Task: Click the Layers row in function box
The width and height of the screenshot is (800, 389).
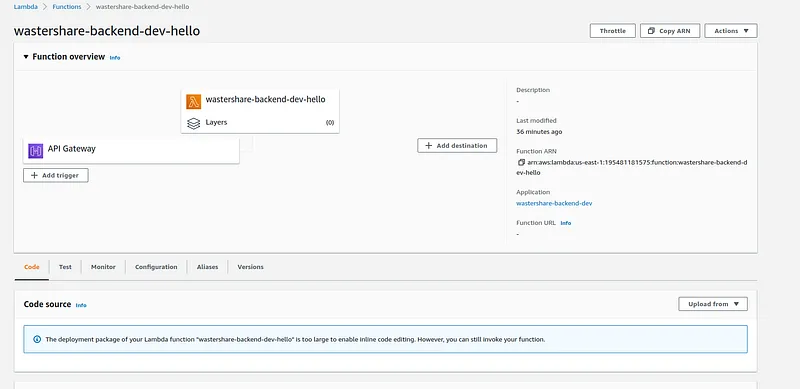Action: click(x=260, y=123)
